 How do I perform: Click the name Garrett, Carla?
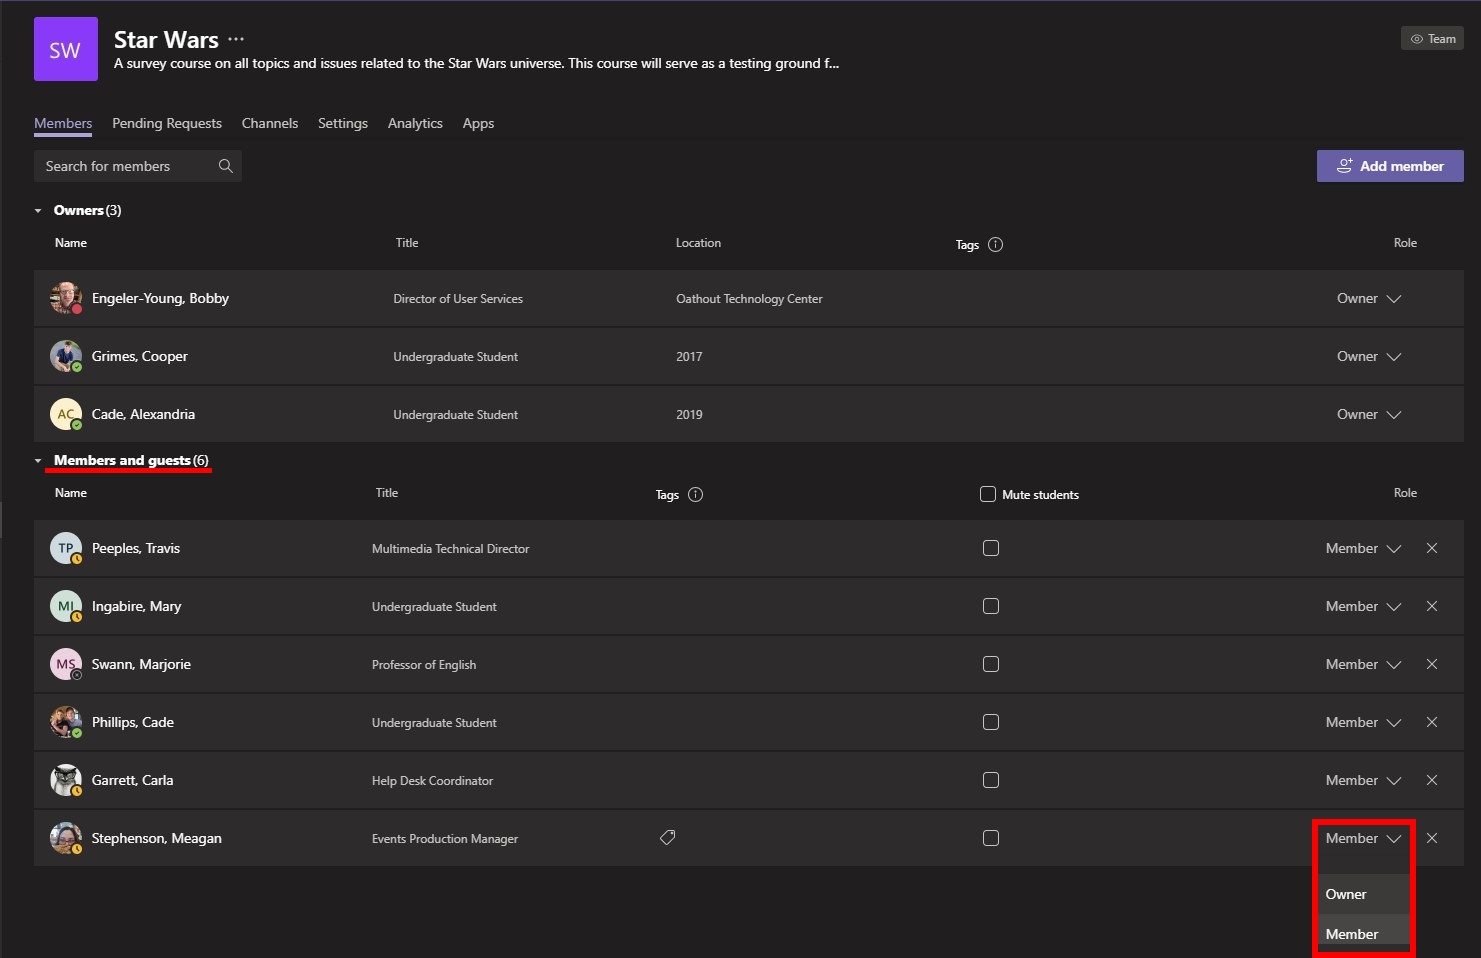[x=133, y=780]
